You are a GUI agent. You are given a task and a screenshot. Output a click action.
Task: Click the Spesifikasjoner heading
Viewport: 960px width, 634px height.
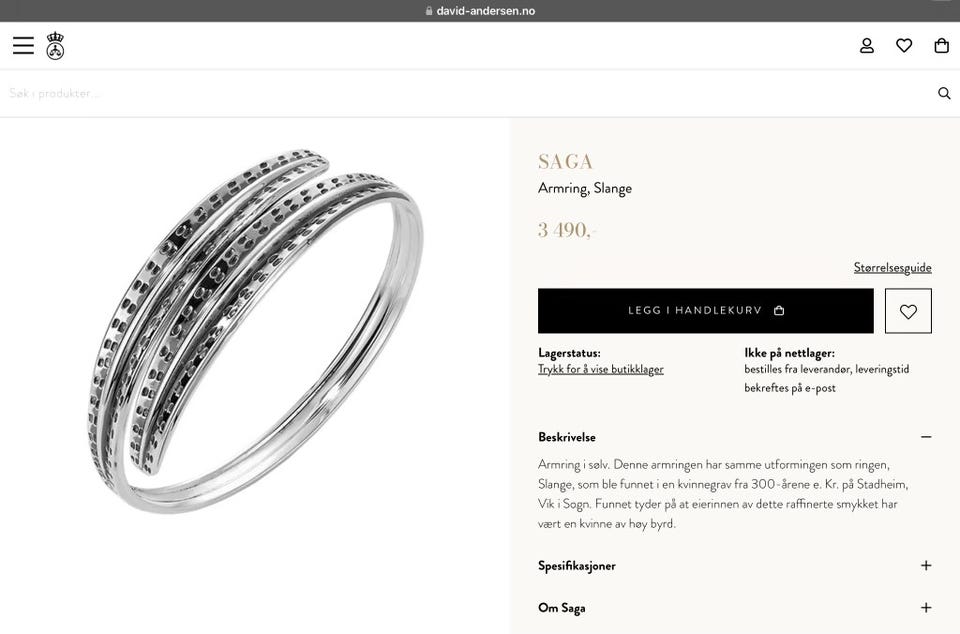577,565
